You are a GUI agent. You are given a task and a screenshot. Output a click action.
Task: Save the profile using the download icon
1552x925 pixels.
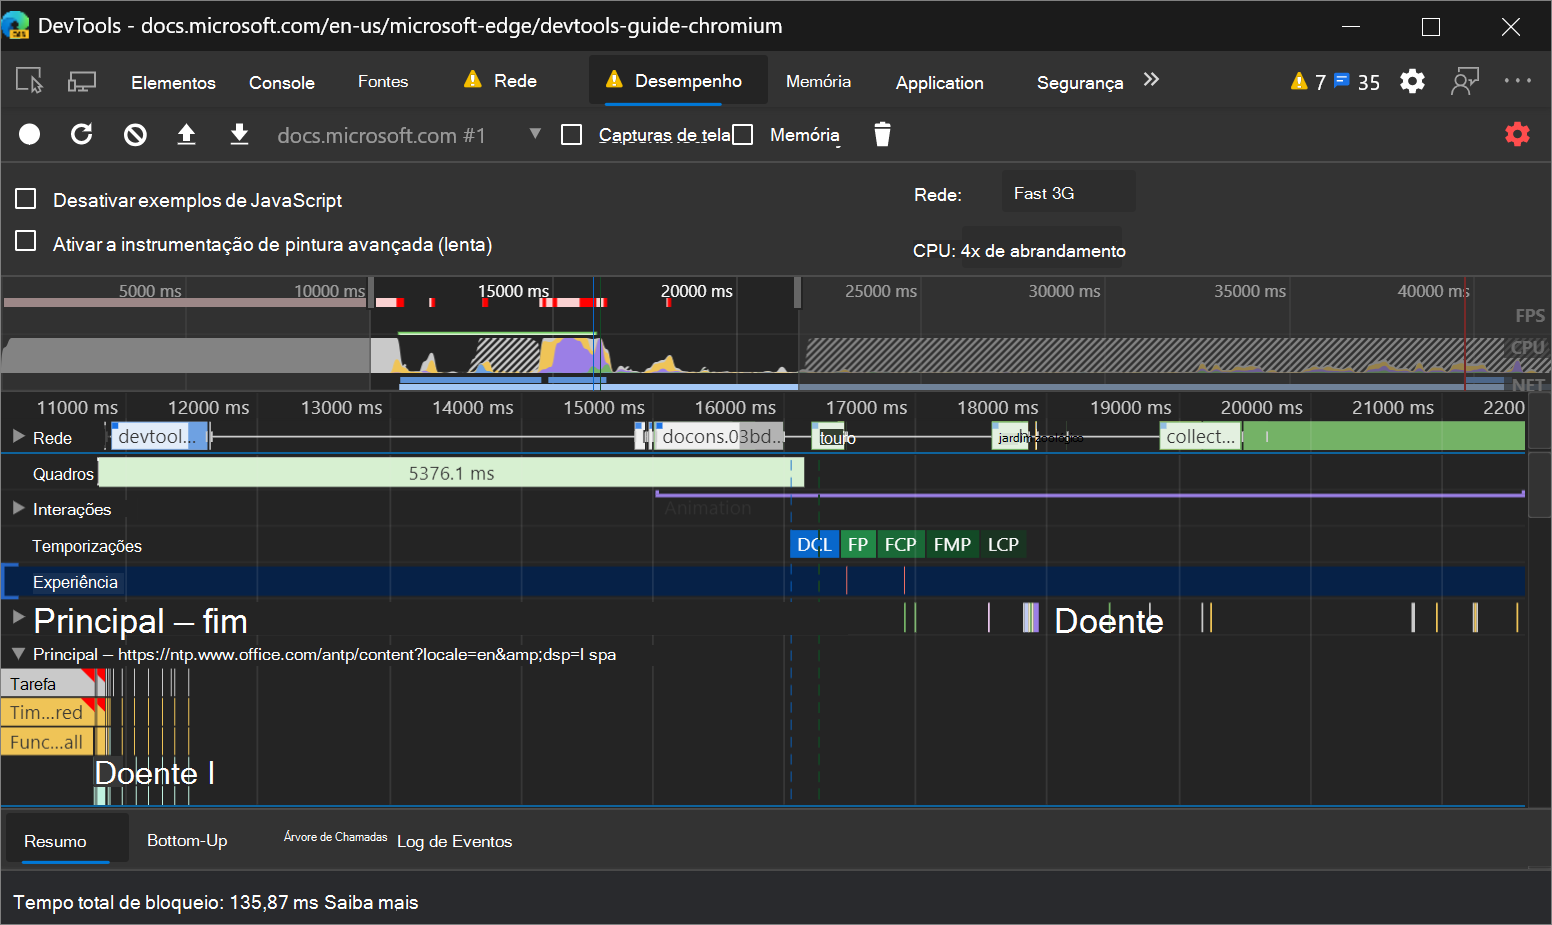239,134
